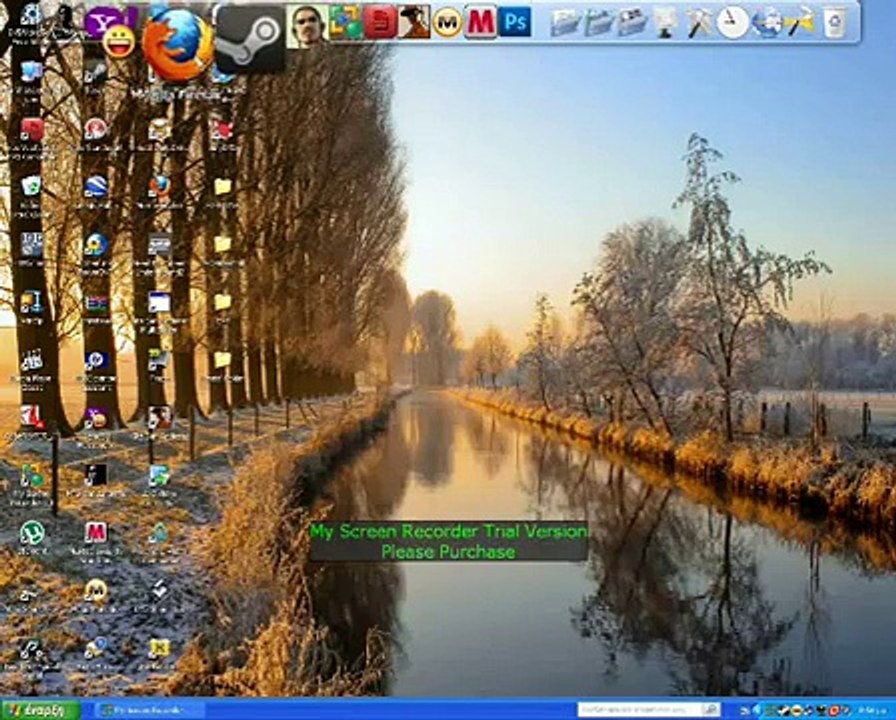Click the search magnifier button in taskbar
Viewport: 896px width, 720px height.
tap(711, 710)
